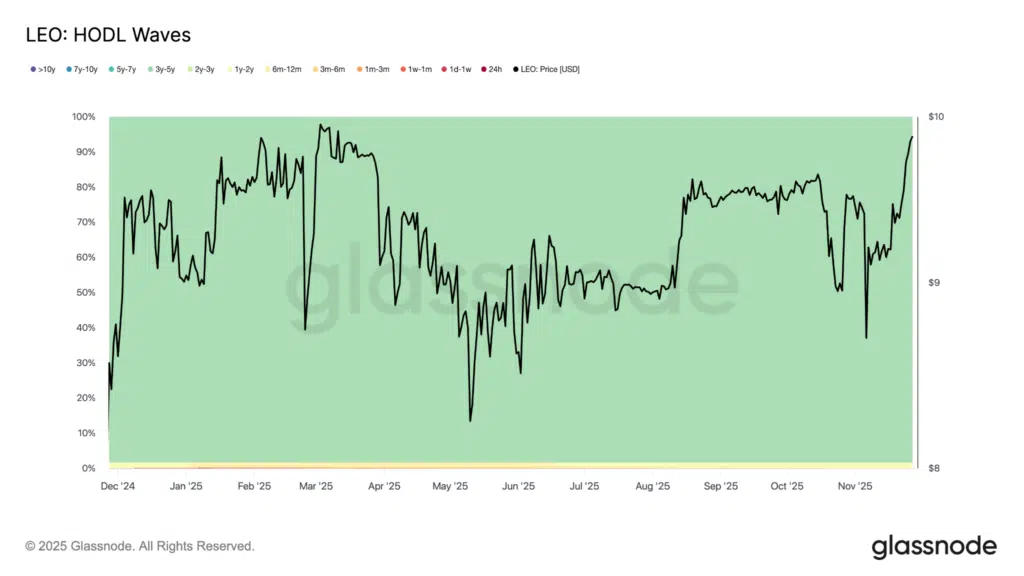
Task: Click the Nov '25 x-axis label
Action: click(854, 487)
